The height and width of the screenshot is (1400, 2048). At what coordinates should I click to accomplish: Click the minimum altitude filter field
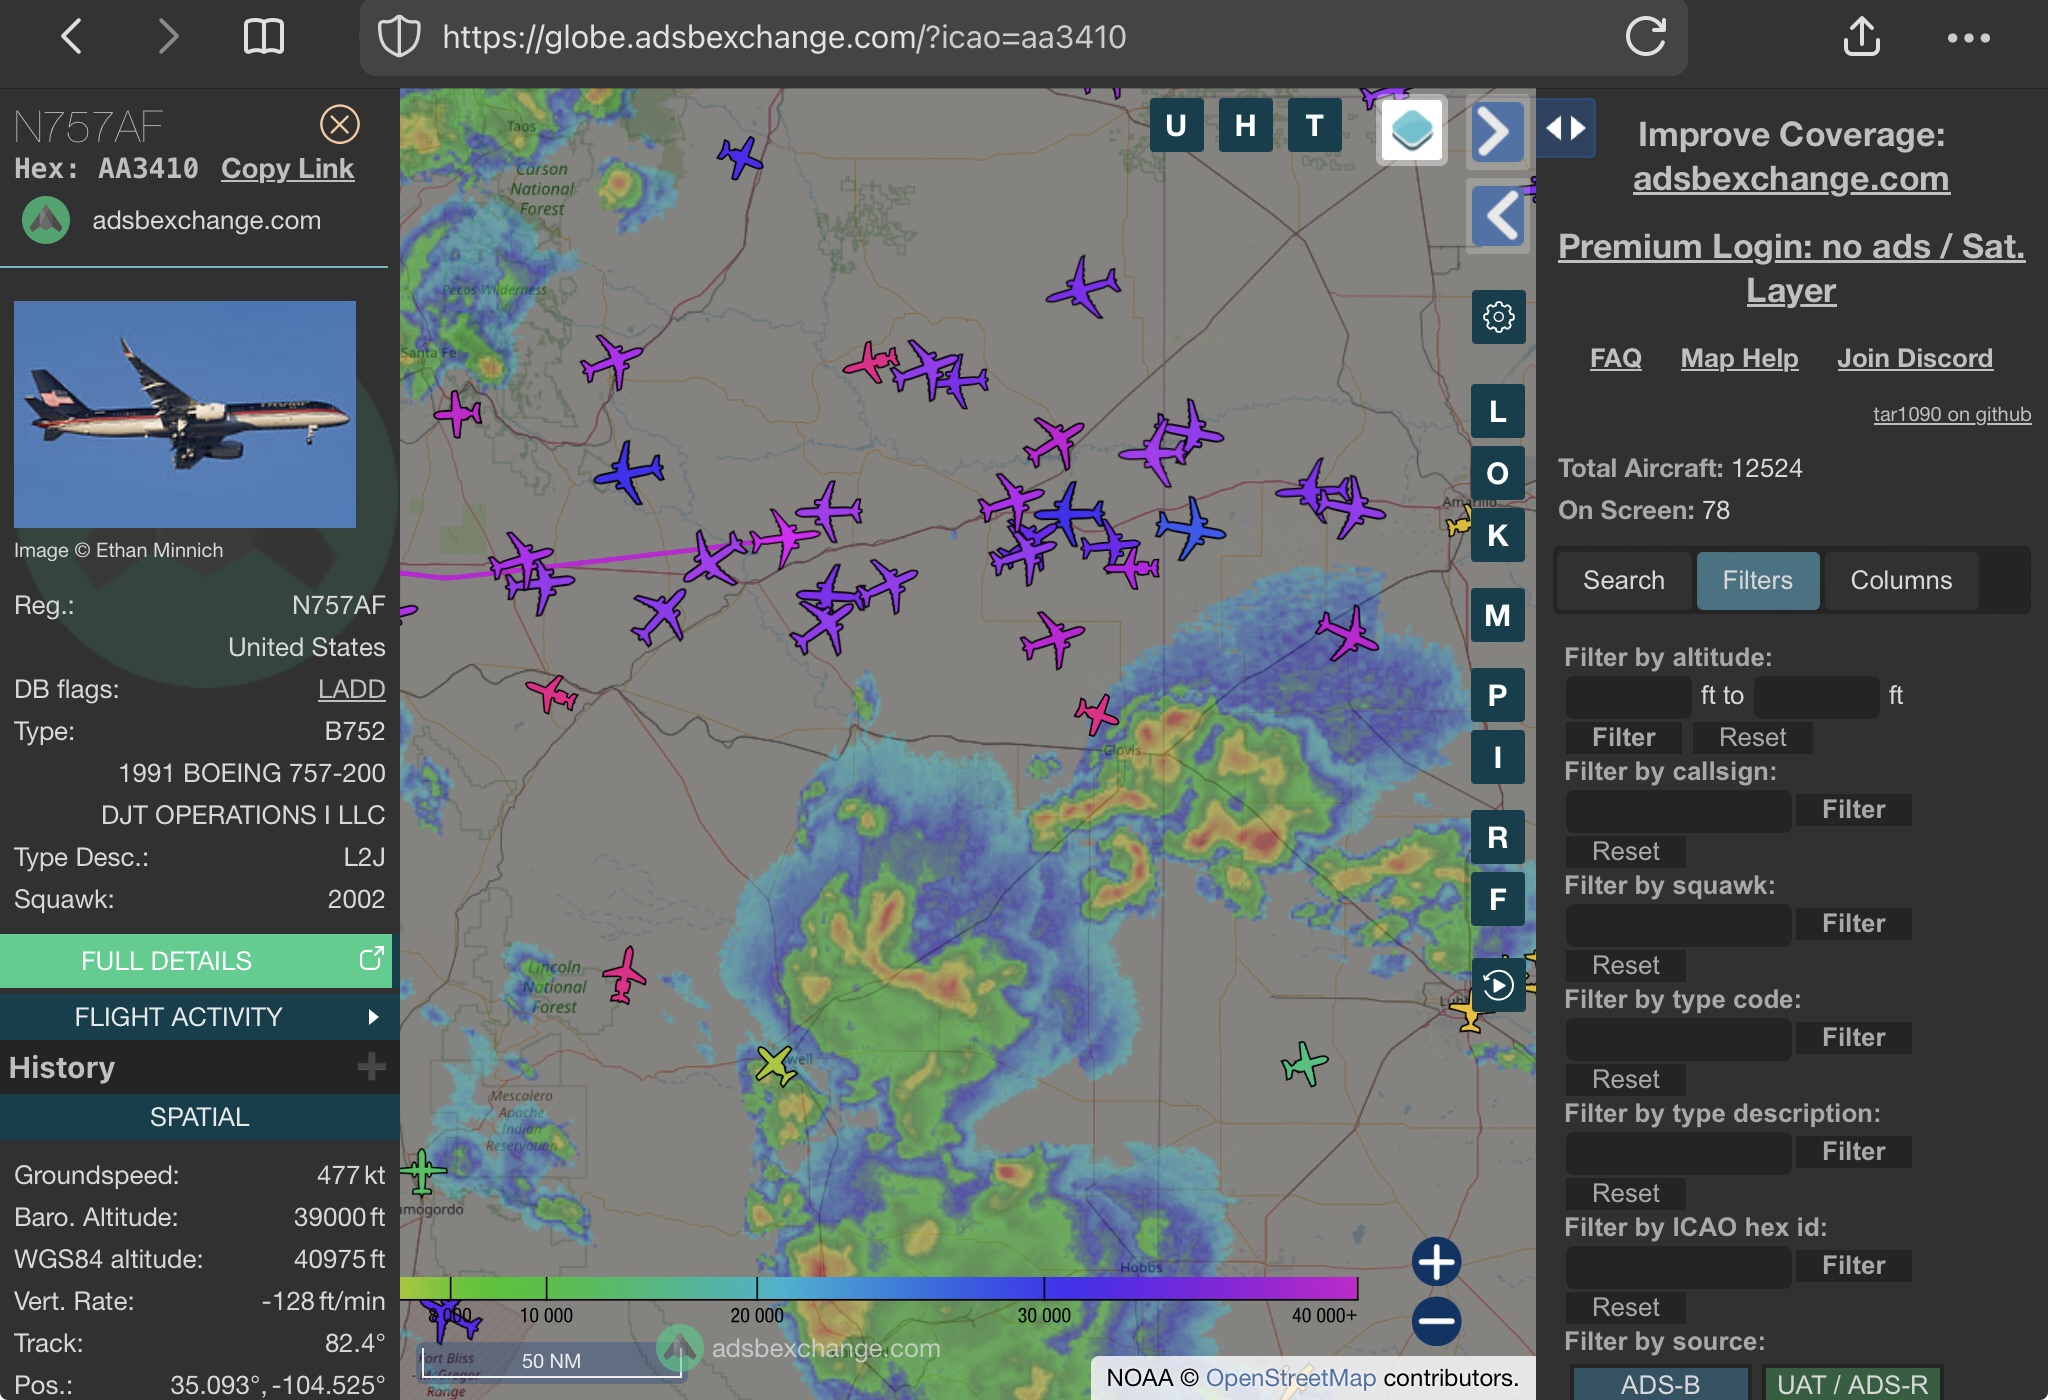[1628, 696]
